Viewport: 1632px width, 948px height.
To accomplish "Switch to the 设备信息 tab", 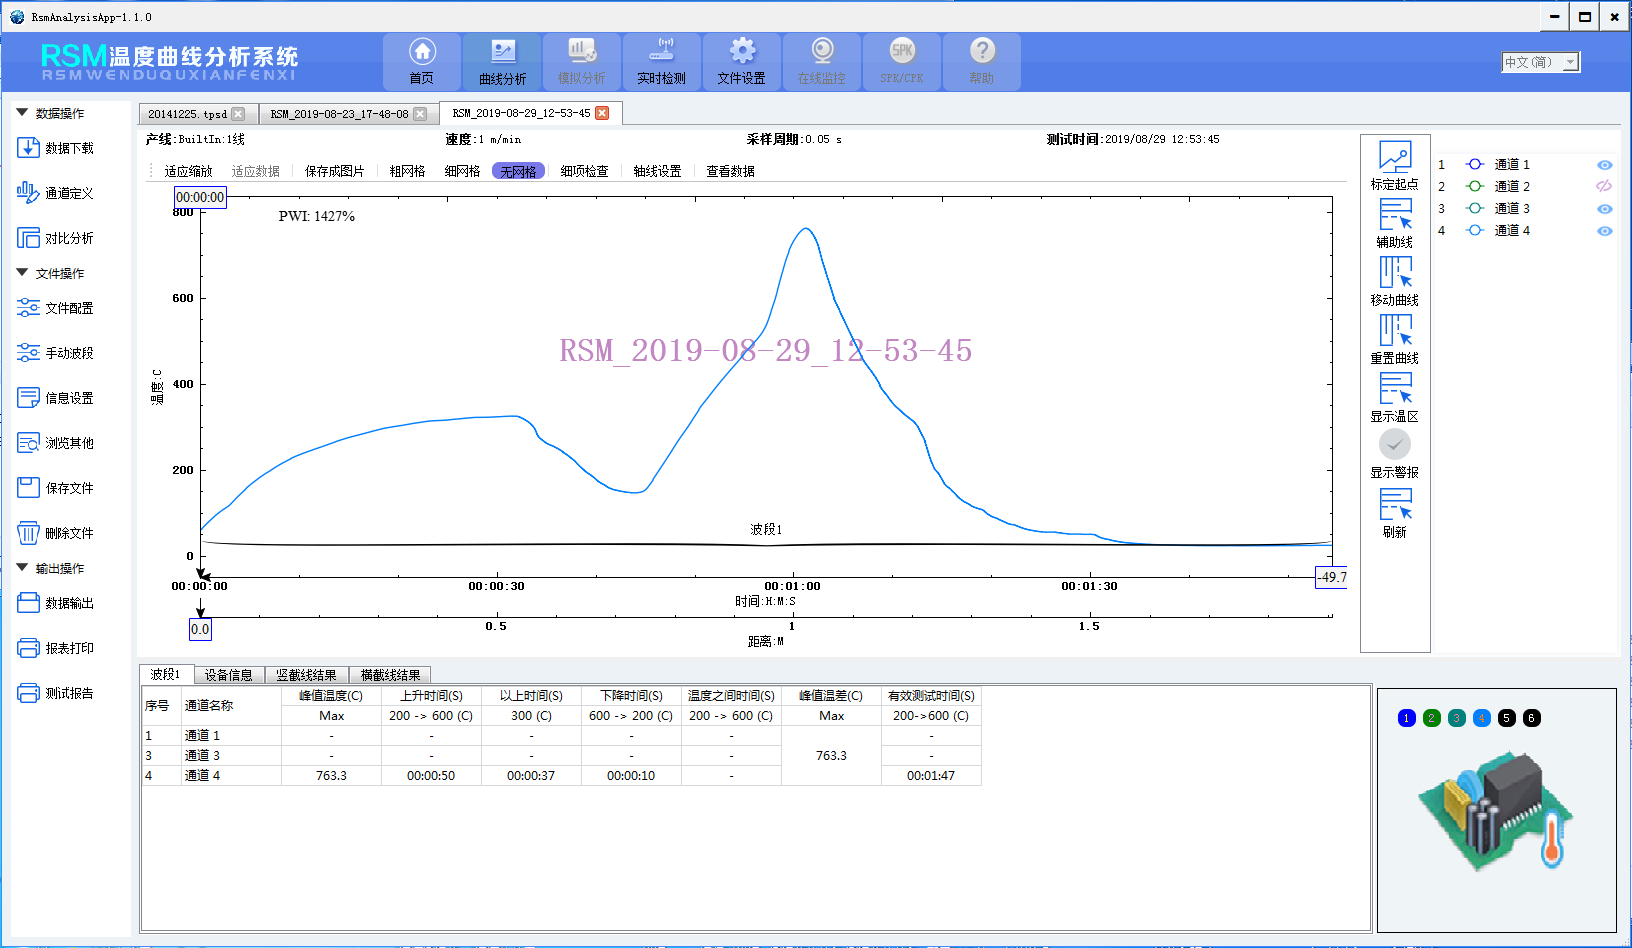I will point(228,675).
